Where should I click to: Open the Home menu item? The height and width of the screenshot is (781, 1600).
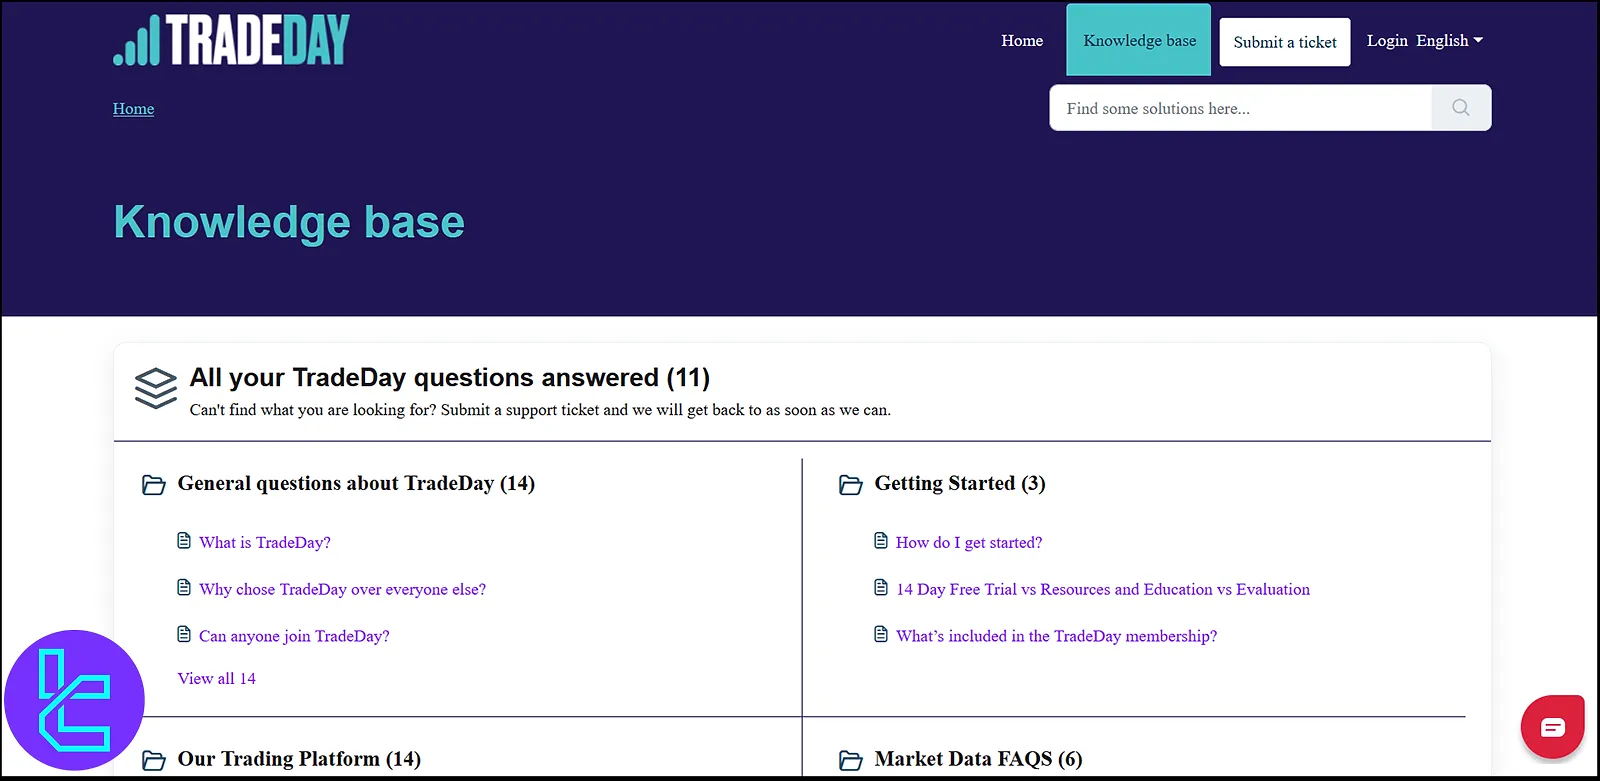[1022, 41]
